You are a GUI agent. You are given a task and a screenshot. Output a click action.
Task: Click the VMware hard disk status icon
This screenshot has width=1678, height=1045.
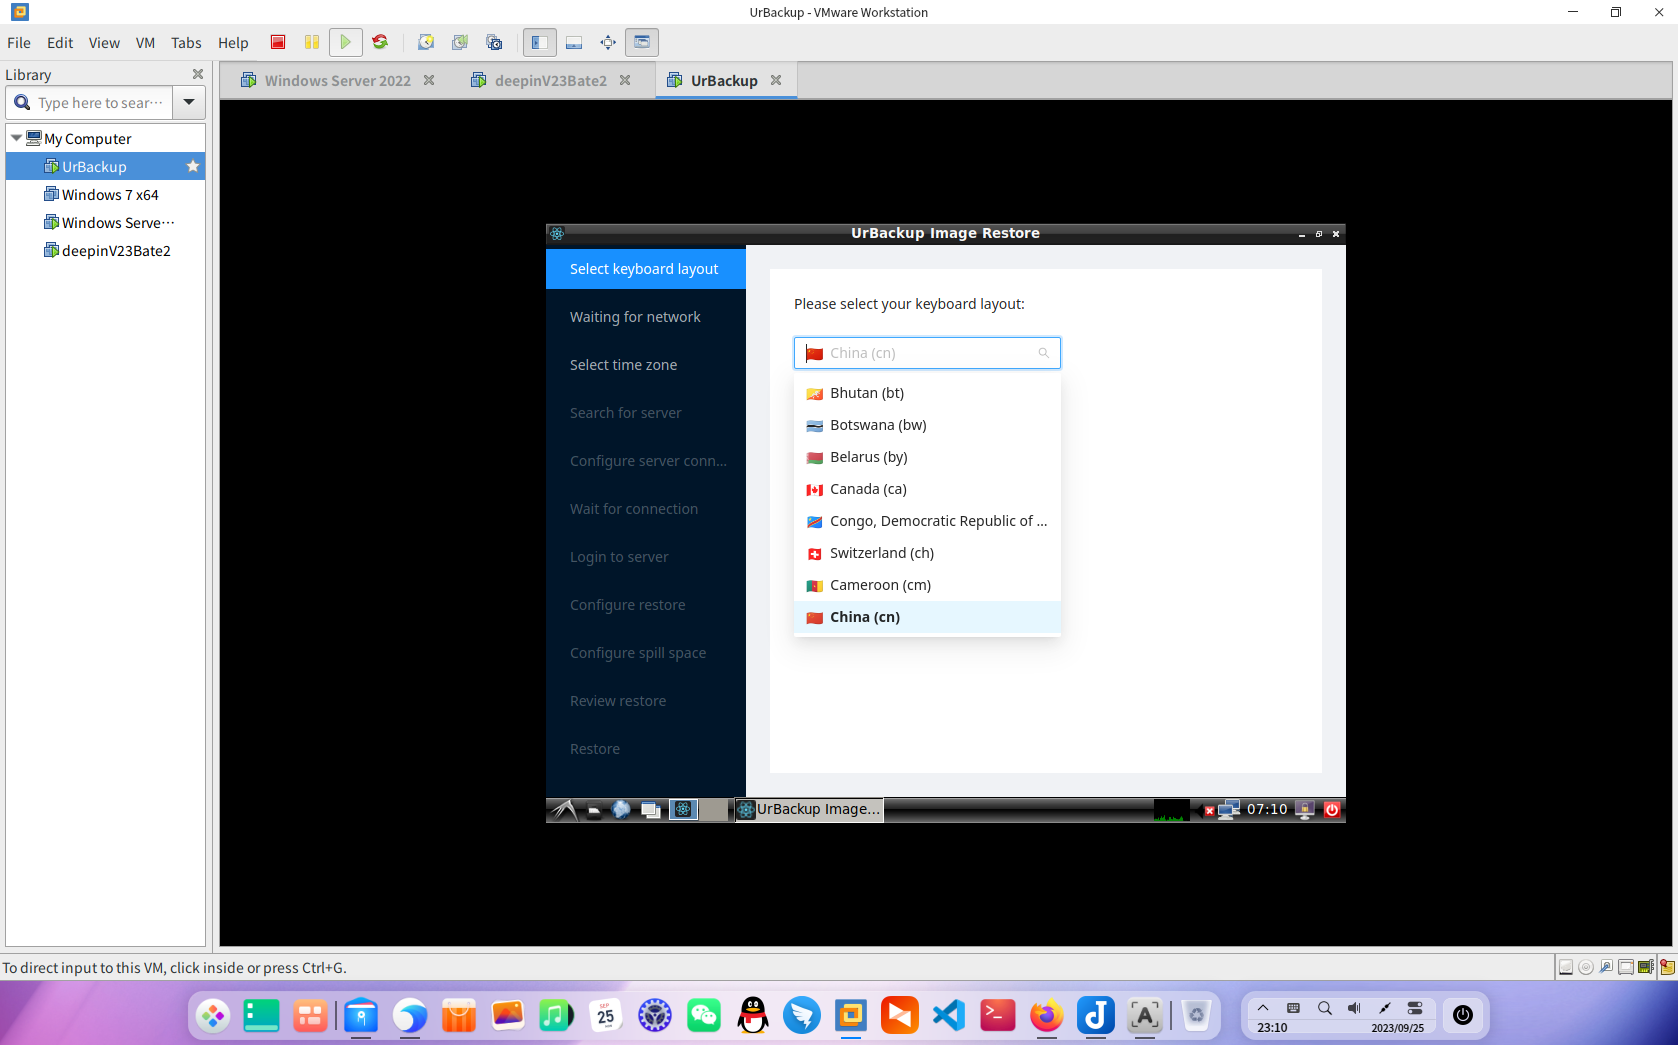click(1566, 967)
